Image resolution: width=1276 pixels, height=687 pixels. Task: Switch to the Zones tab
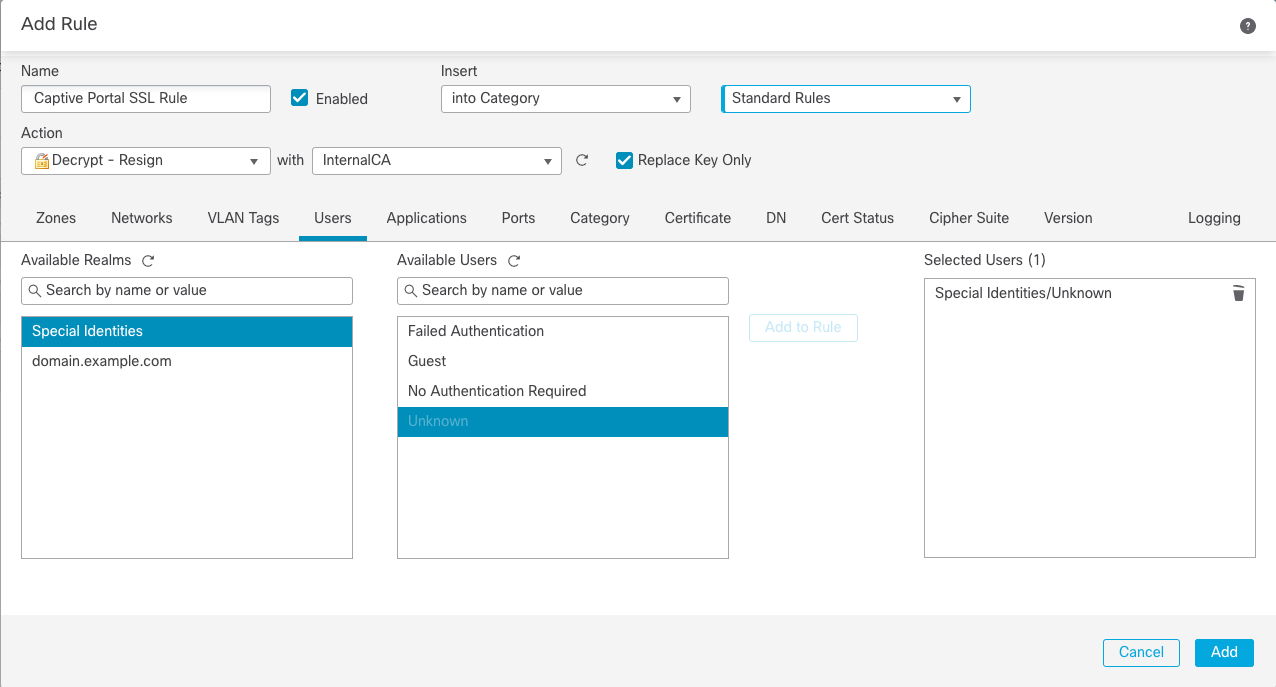pyautogui.click(x=55, y=218)
